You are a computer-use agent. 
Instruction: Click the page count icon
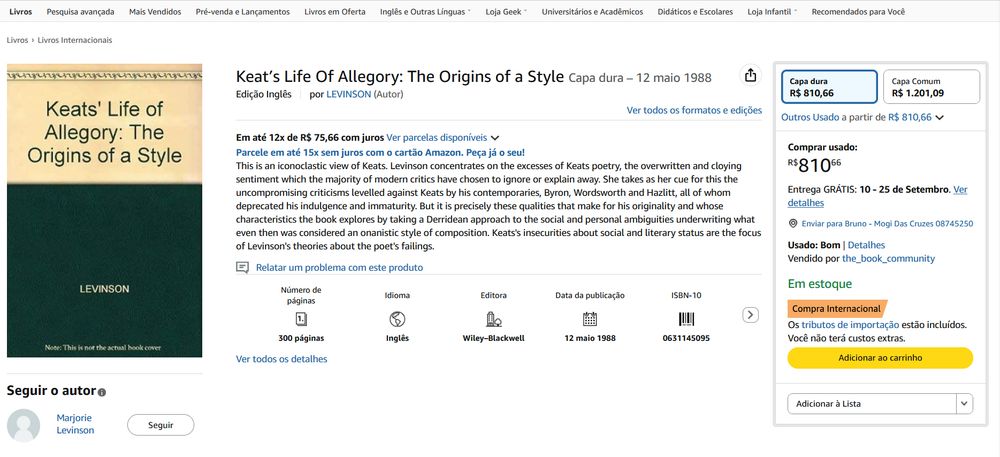click(x=302, y=319)
